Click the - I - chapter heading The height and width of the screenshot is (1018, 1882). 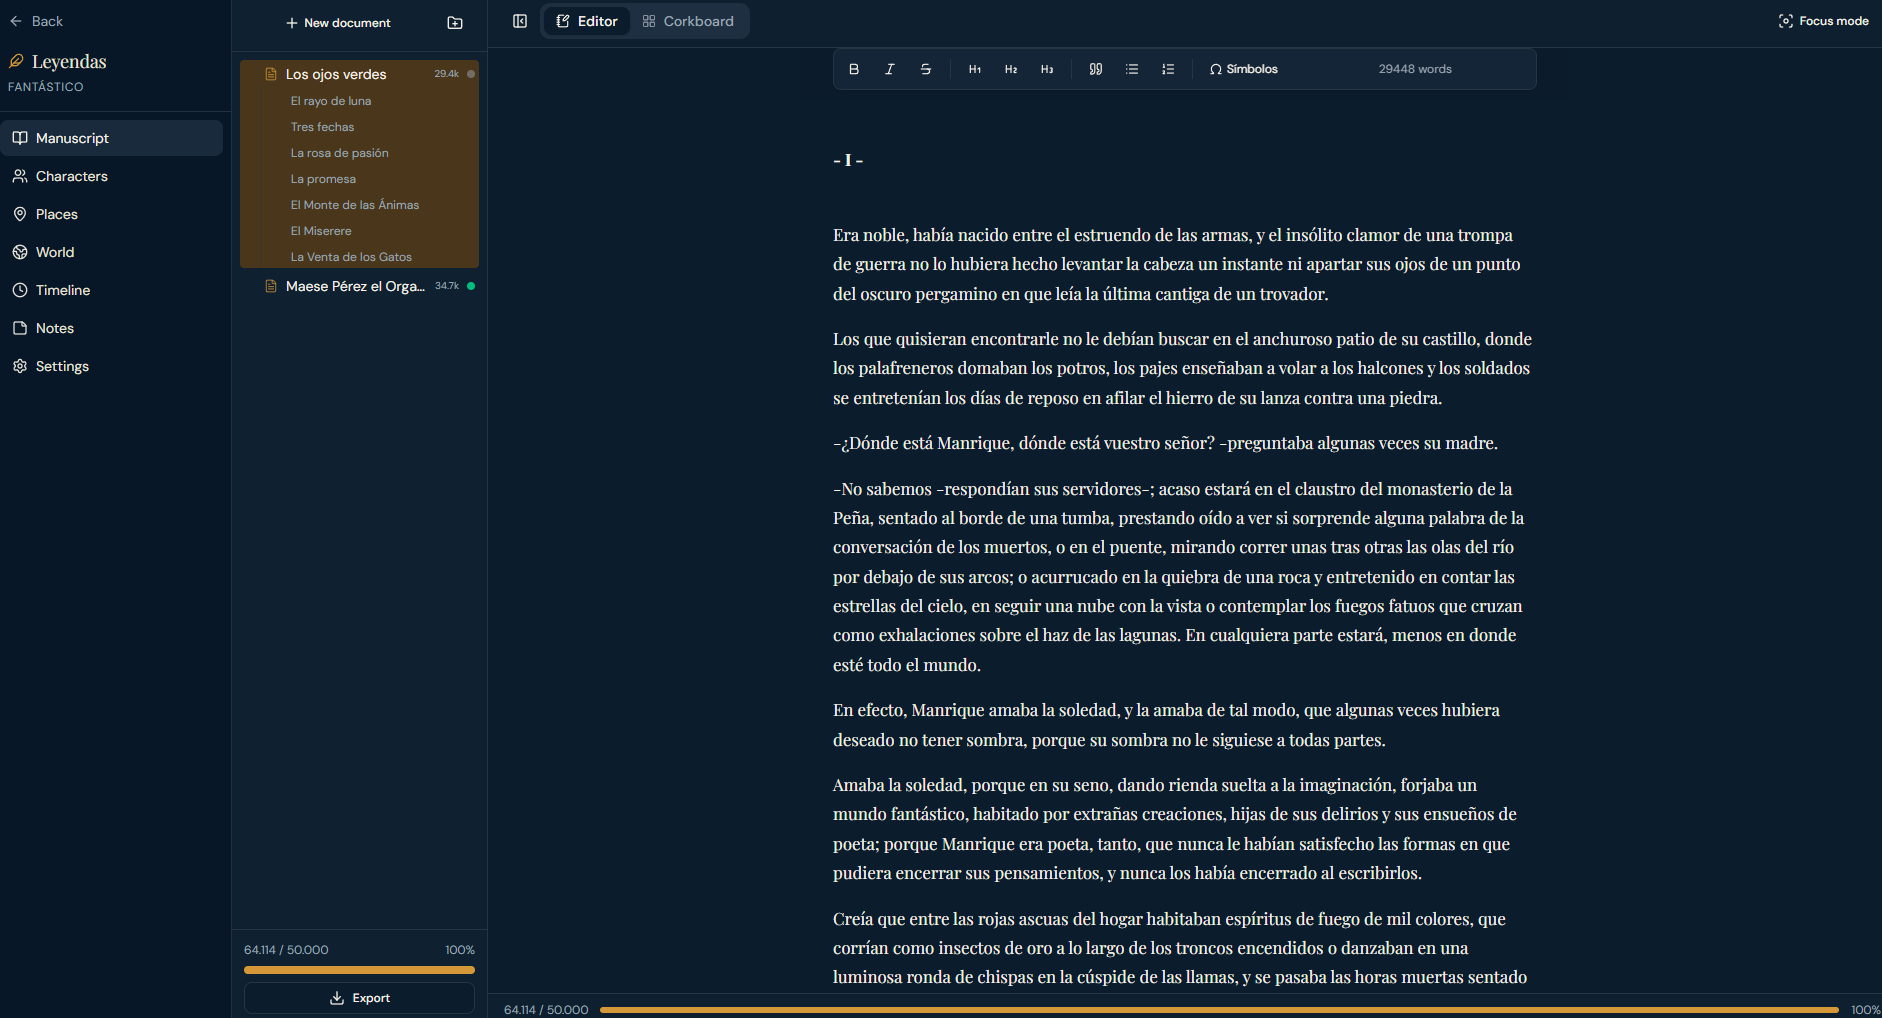pyautogui.click(x=848, y=160)
